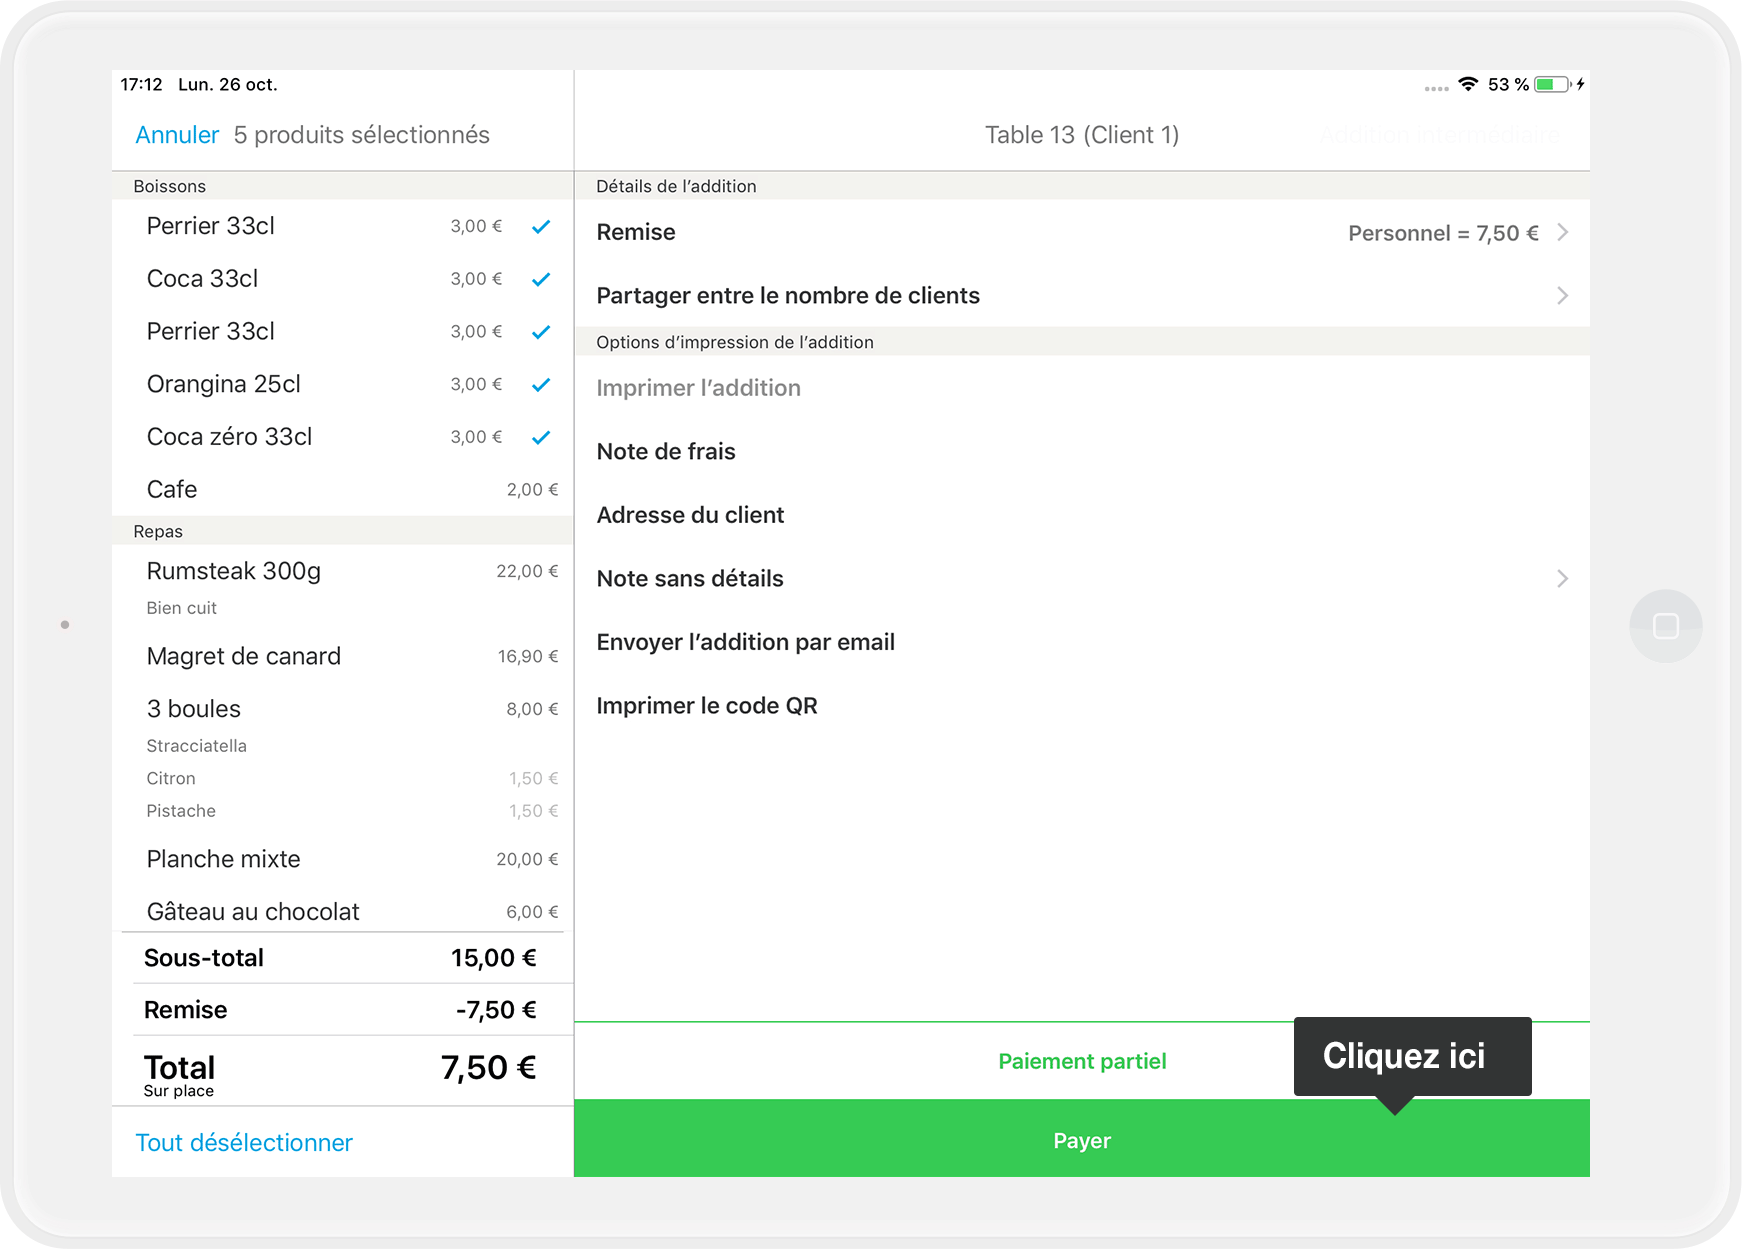Tap Envoyer l'addition par email
The height and width of the screenshot is (1249, 1742).
pos(1082,642)
